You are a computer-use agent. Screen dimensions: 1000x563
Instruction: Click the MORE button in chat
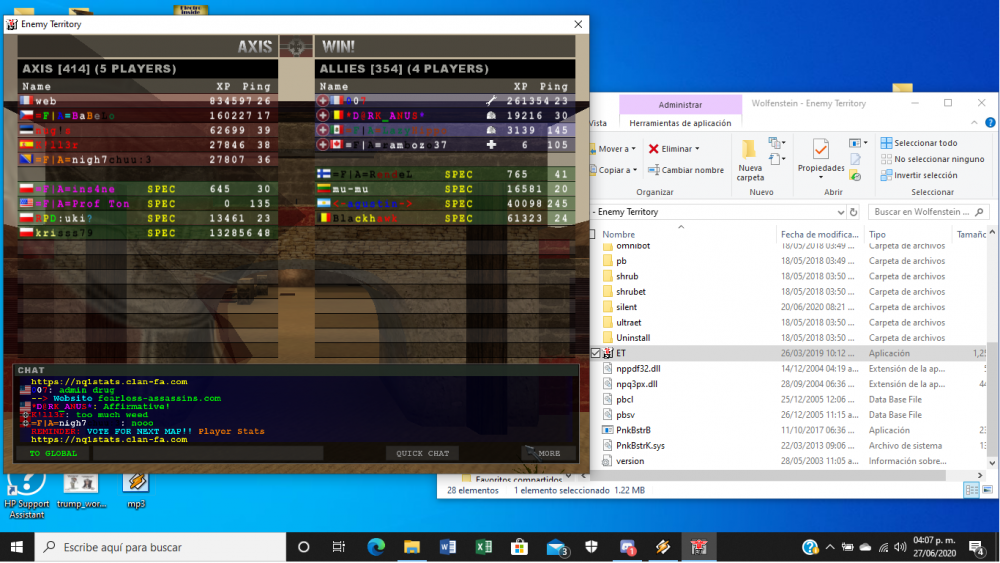pyautogui.click(x=548, y=453)
